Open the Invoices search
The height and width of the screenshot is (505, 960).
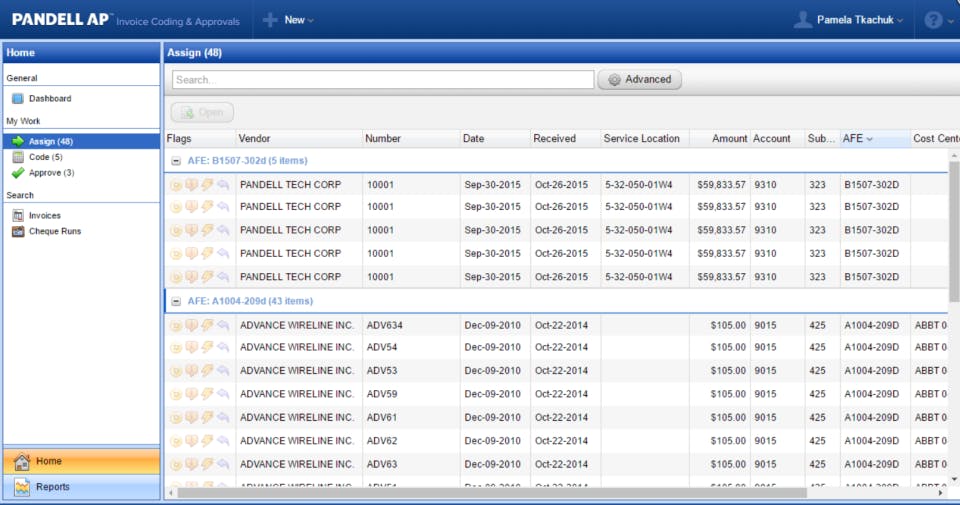[44, 215]
